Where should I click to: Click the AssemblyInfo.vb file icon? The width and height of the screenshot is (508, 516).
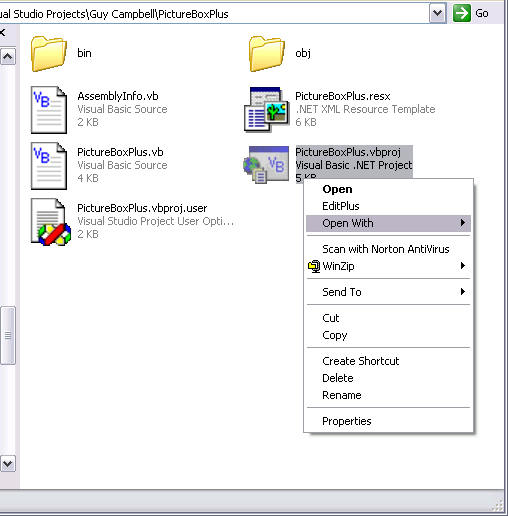click(49, 110)
